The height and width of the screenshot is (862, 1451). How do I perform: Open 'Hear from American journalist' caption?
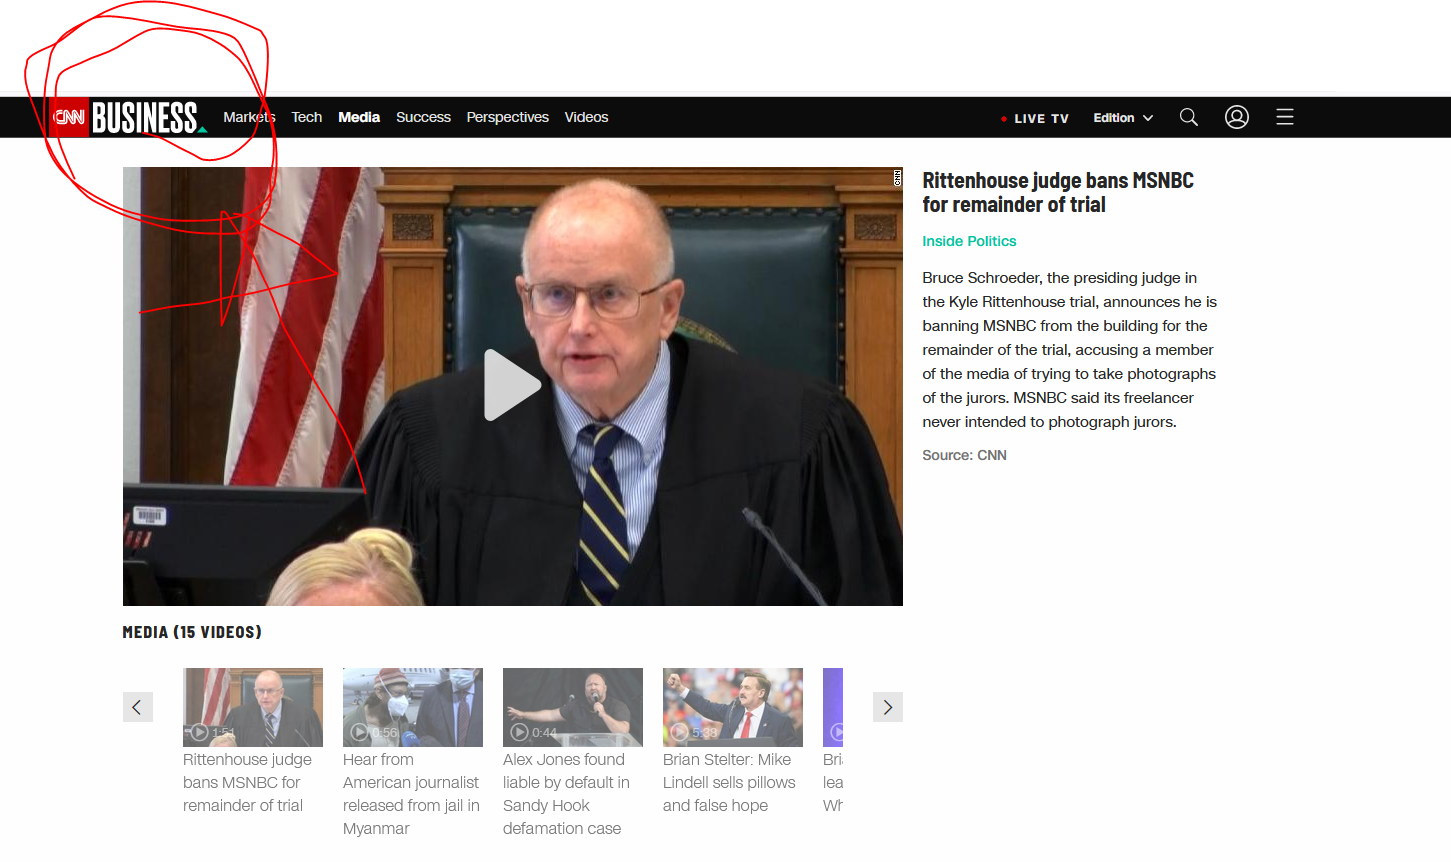tap(411, 794)
